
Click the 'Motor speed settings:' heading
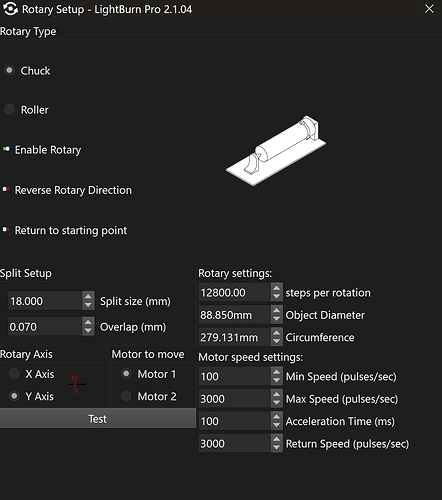coord(250,357)
